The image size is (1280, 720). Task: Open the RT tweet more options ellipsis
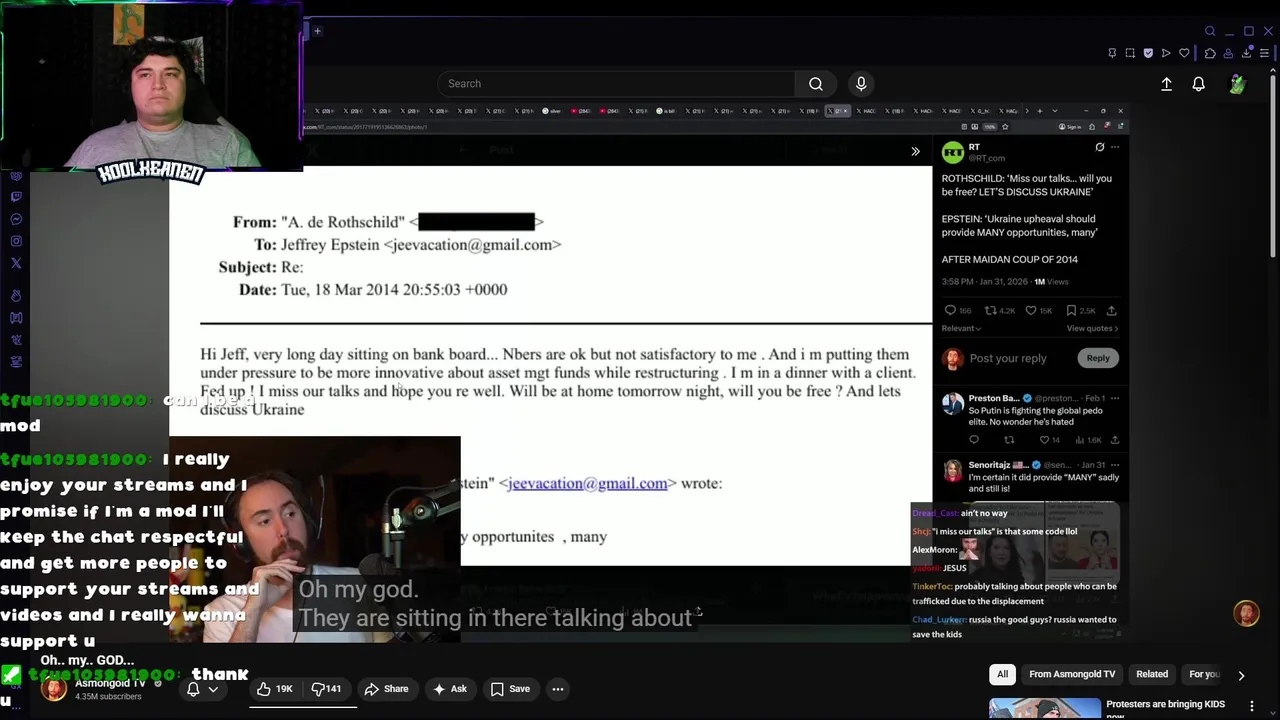[x=1115, y=148]
